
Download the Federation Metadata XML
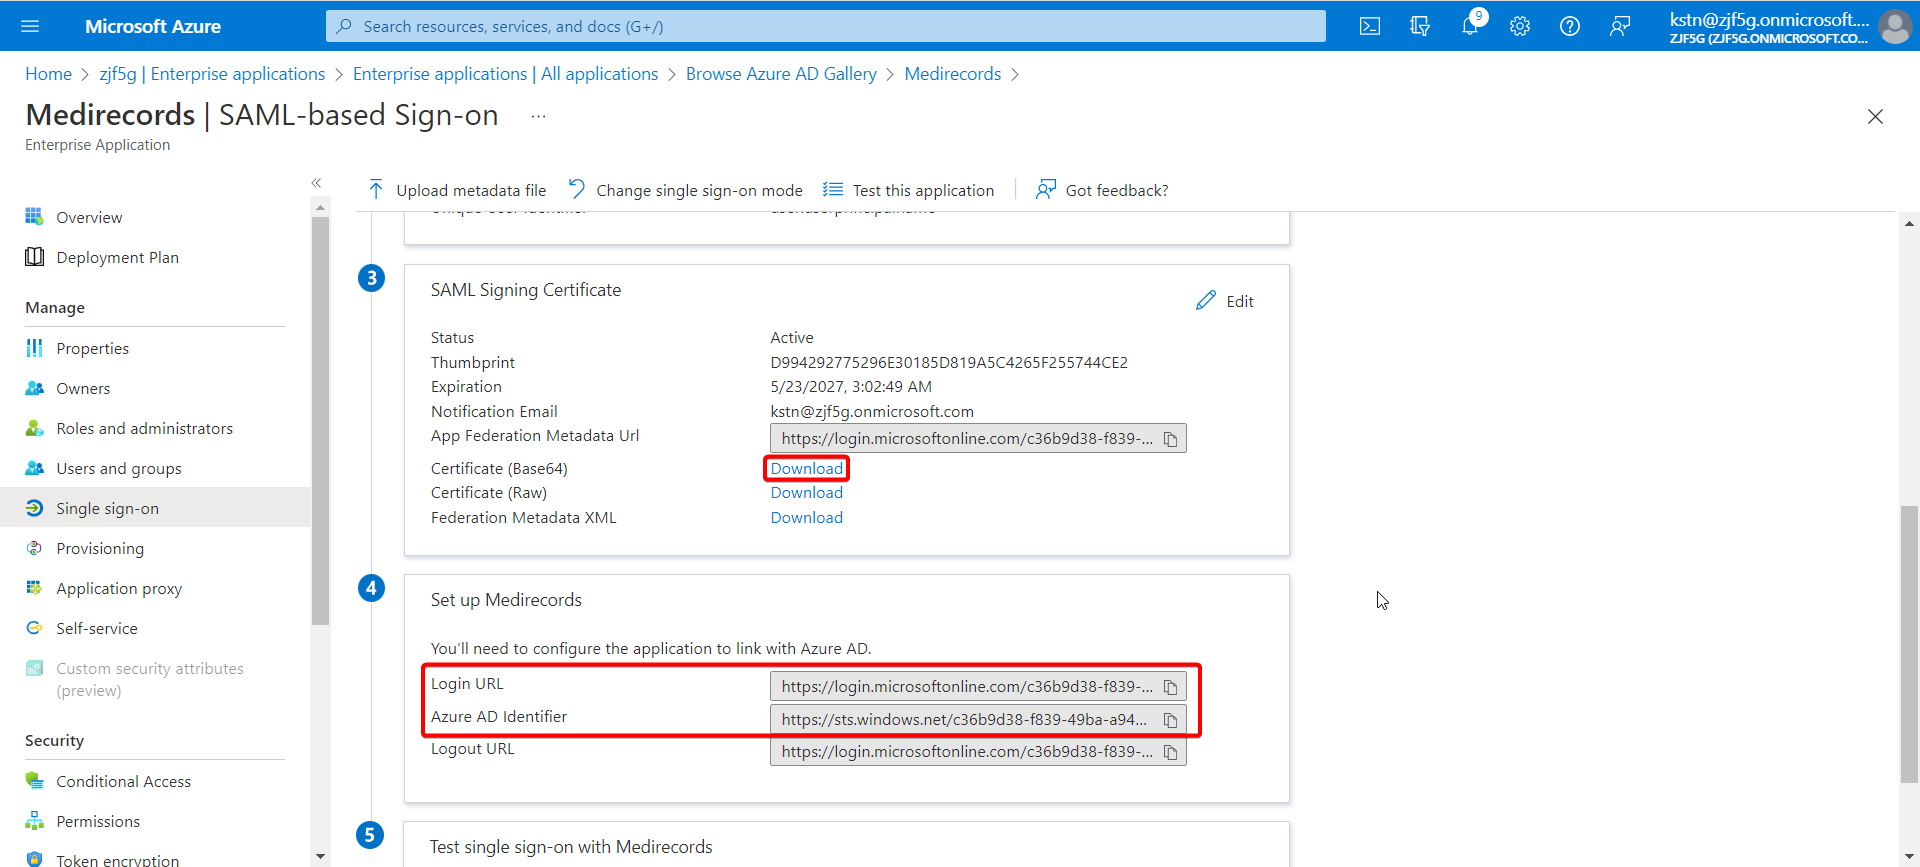[807, 517]
